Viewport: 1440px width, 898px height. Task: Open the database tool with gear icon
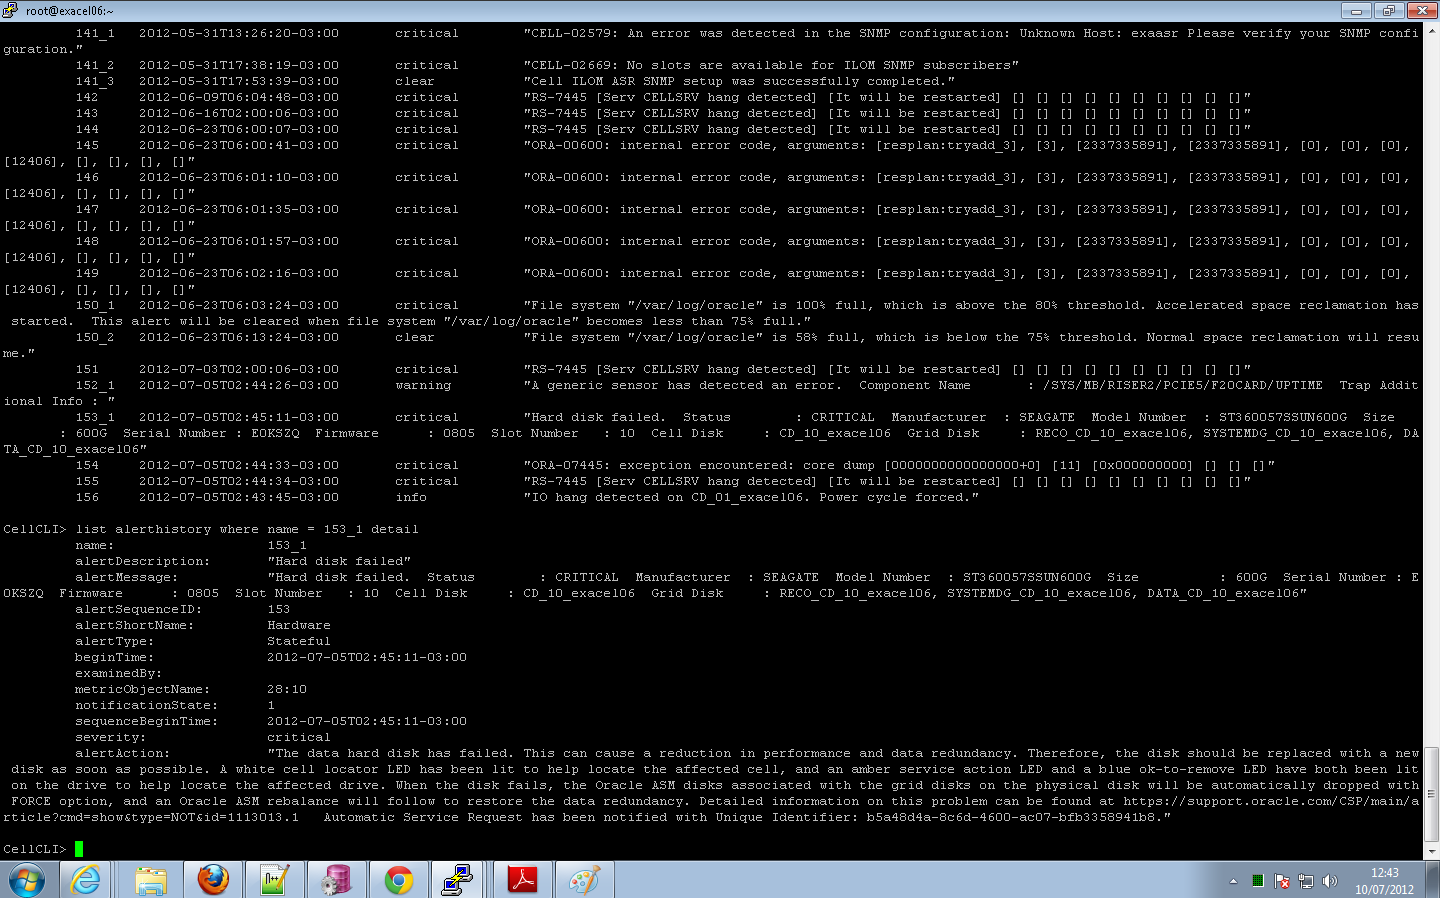[337, 880]
